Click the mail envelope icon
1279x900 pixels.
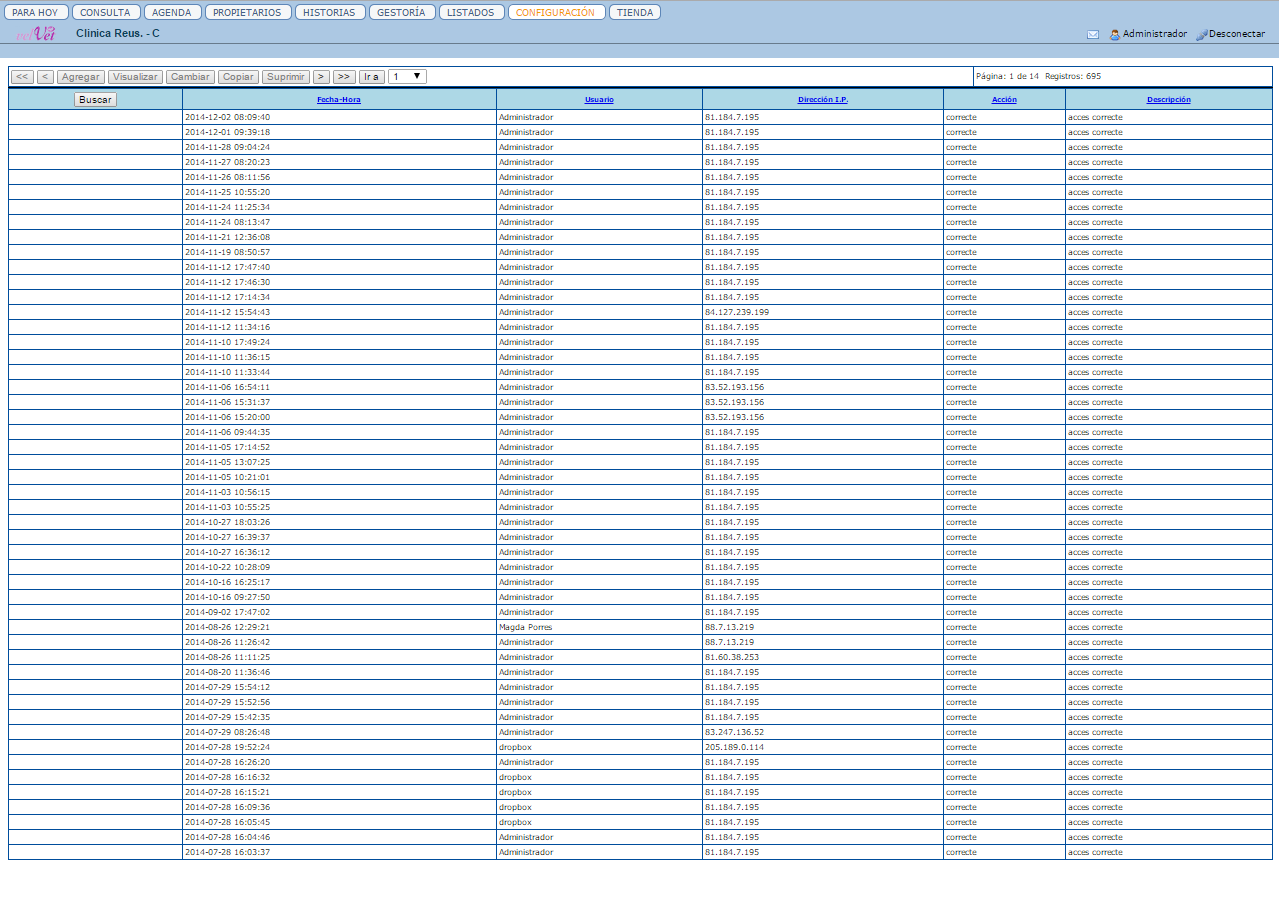point(1092,34)
